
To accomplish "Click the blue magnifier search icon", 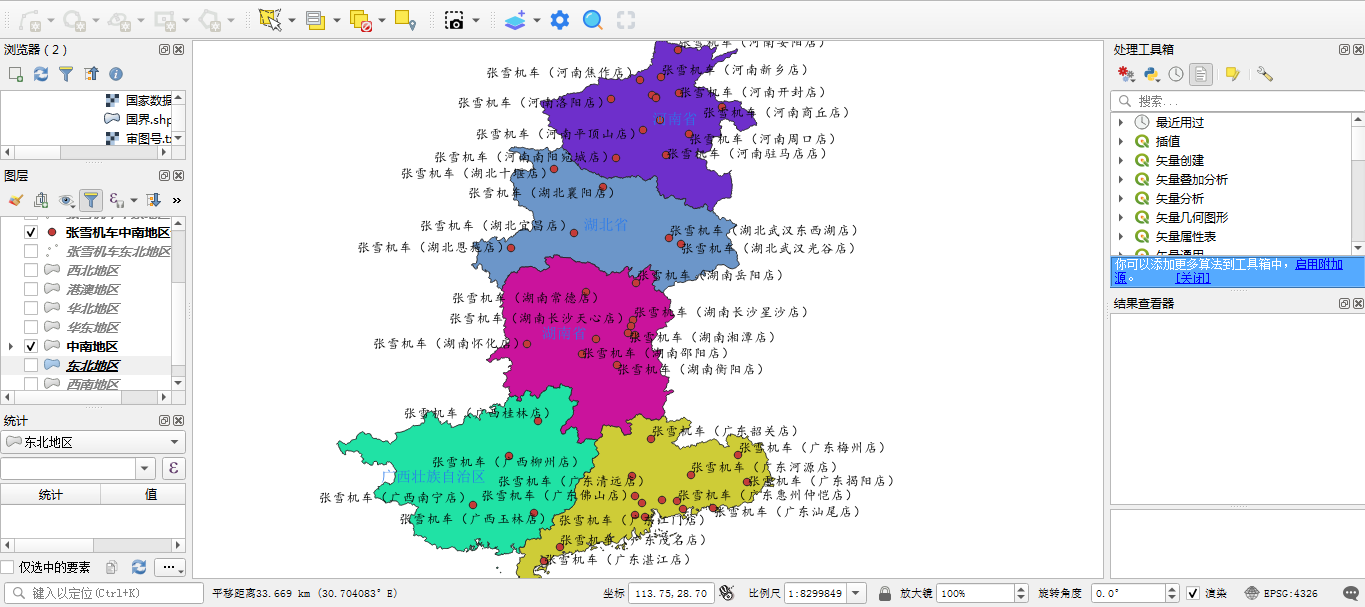I will click(593, 19).
